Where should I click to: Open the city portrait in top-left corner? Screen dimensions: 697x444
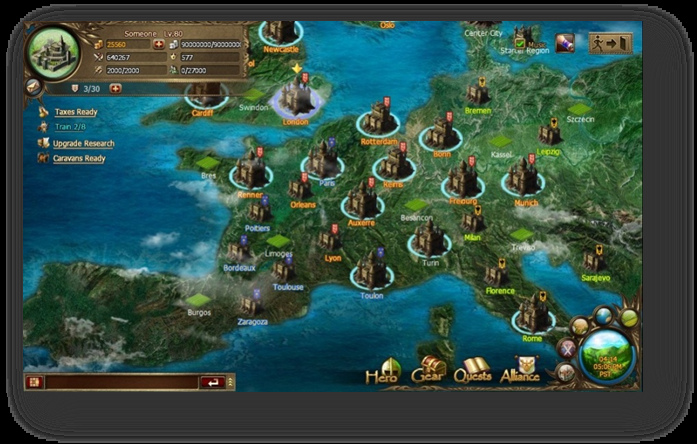54,54
